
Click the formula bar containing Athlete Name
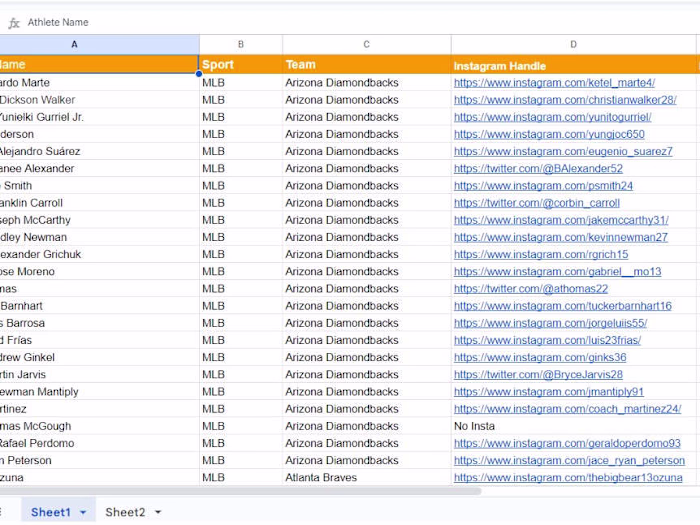(x=357, y=22)
